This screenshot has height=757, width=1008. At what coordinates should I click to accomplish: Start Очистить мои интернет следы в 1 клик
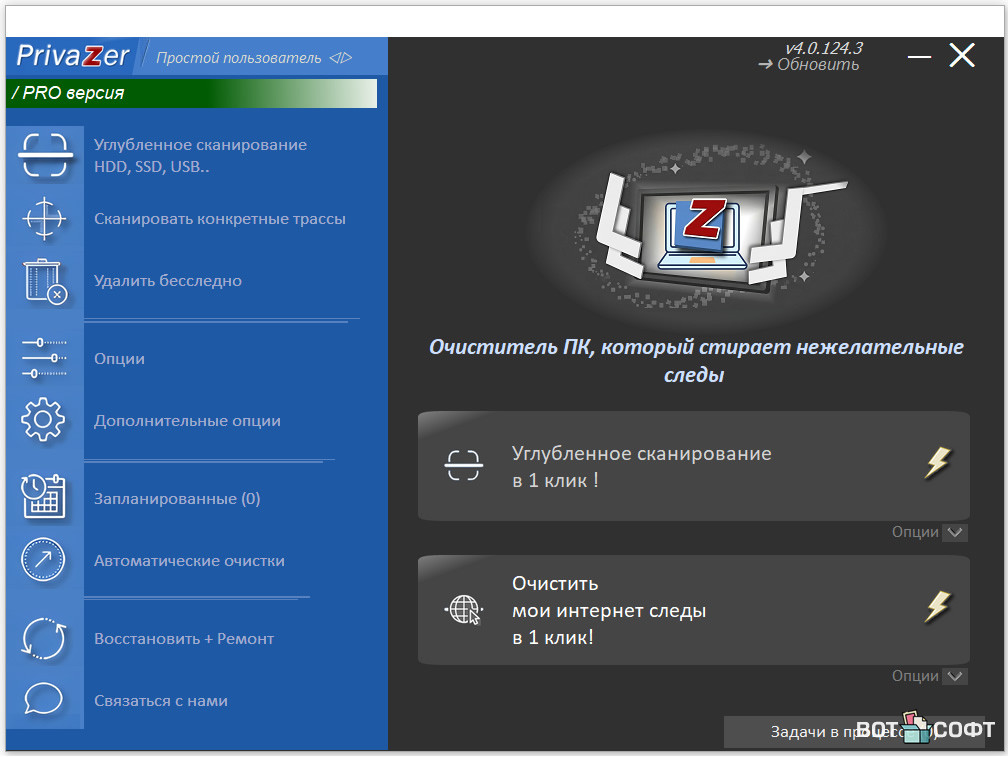694,610
